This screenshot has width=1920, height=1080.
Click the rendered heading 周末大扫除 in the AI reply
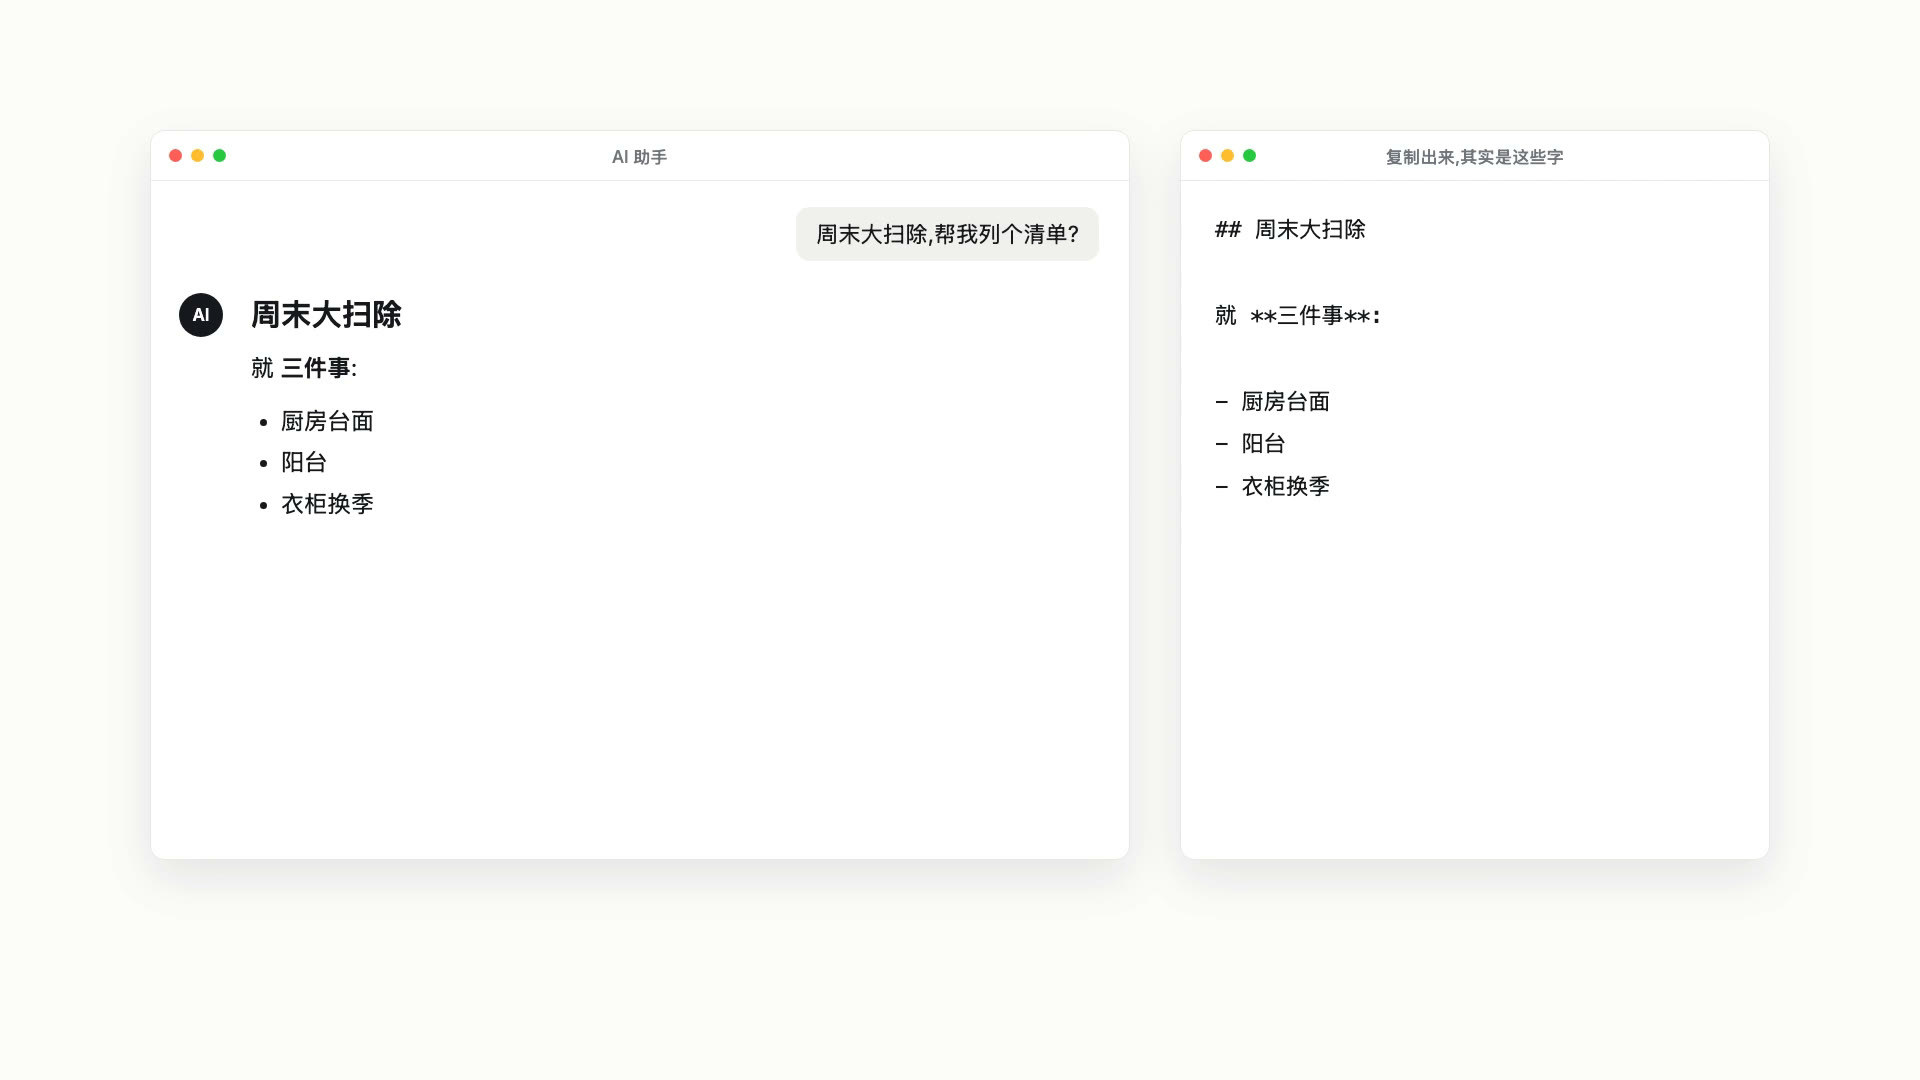click(326, 315)
